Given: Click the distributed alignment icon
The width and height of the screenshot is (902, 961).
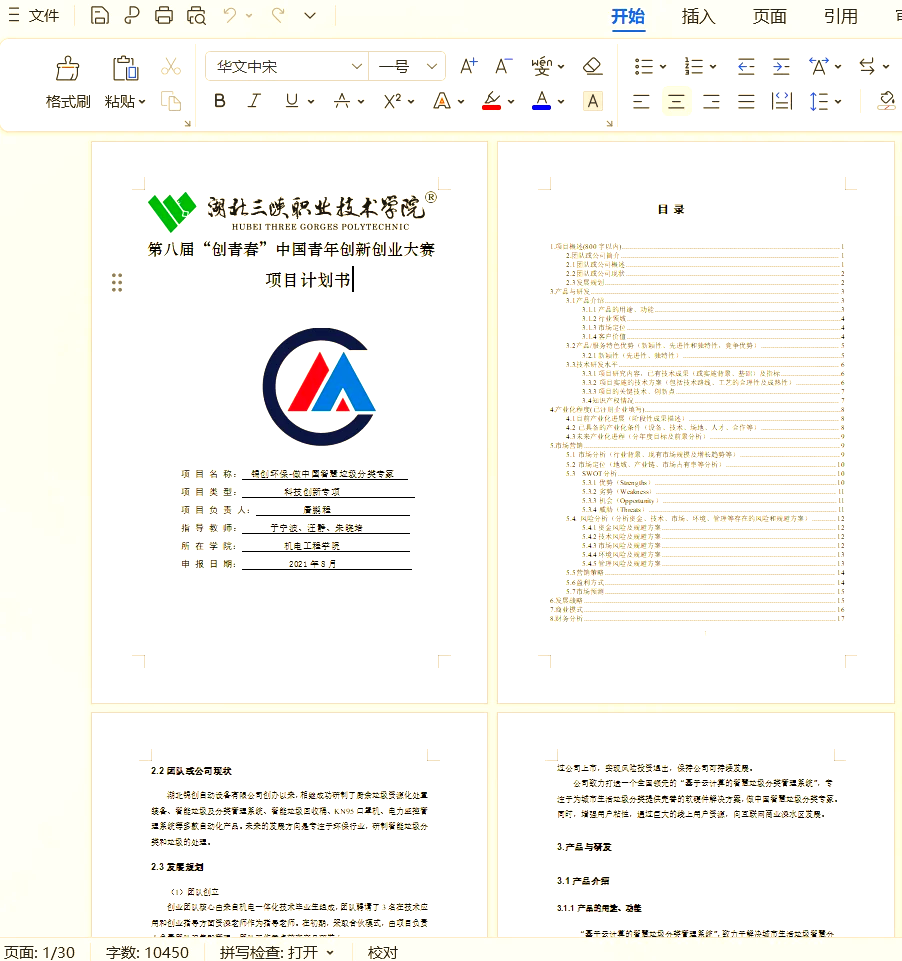Looking at the screenshot, I should [781, 101].
